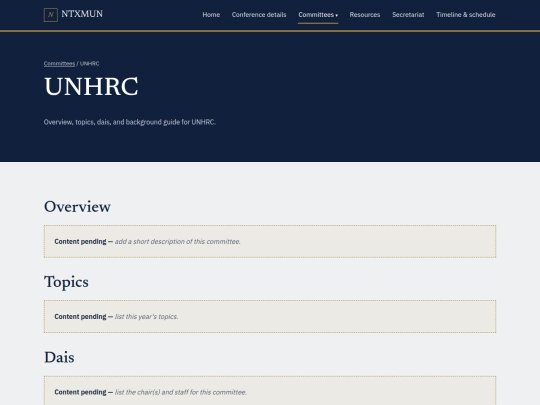Click the NTXMUN logo icon
The height and width of the screenshot is (405, 540).
[51, 15]
